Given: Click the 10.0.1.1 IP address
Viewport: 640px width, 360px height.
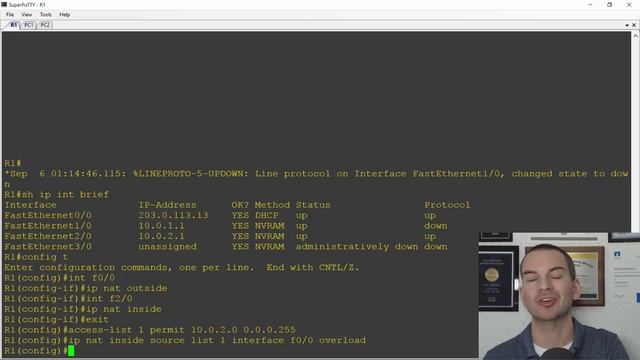Looking at the screenshot, I should (x=161, y=226).
